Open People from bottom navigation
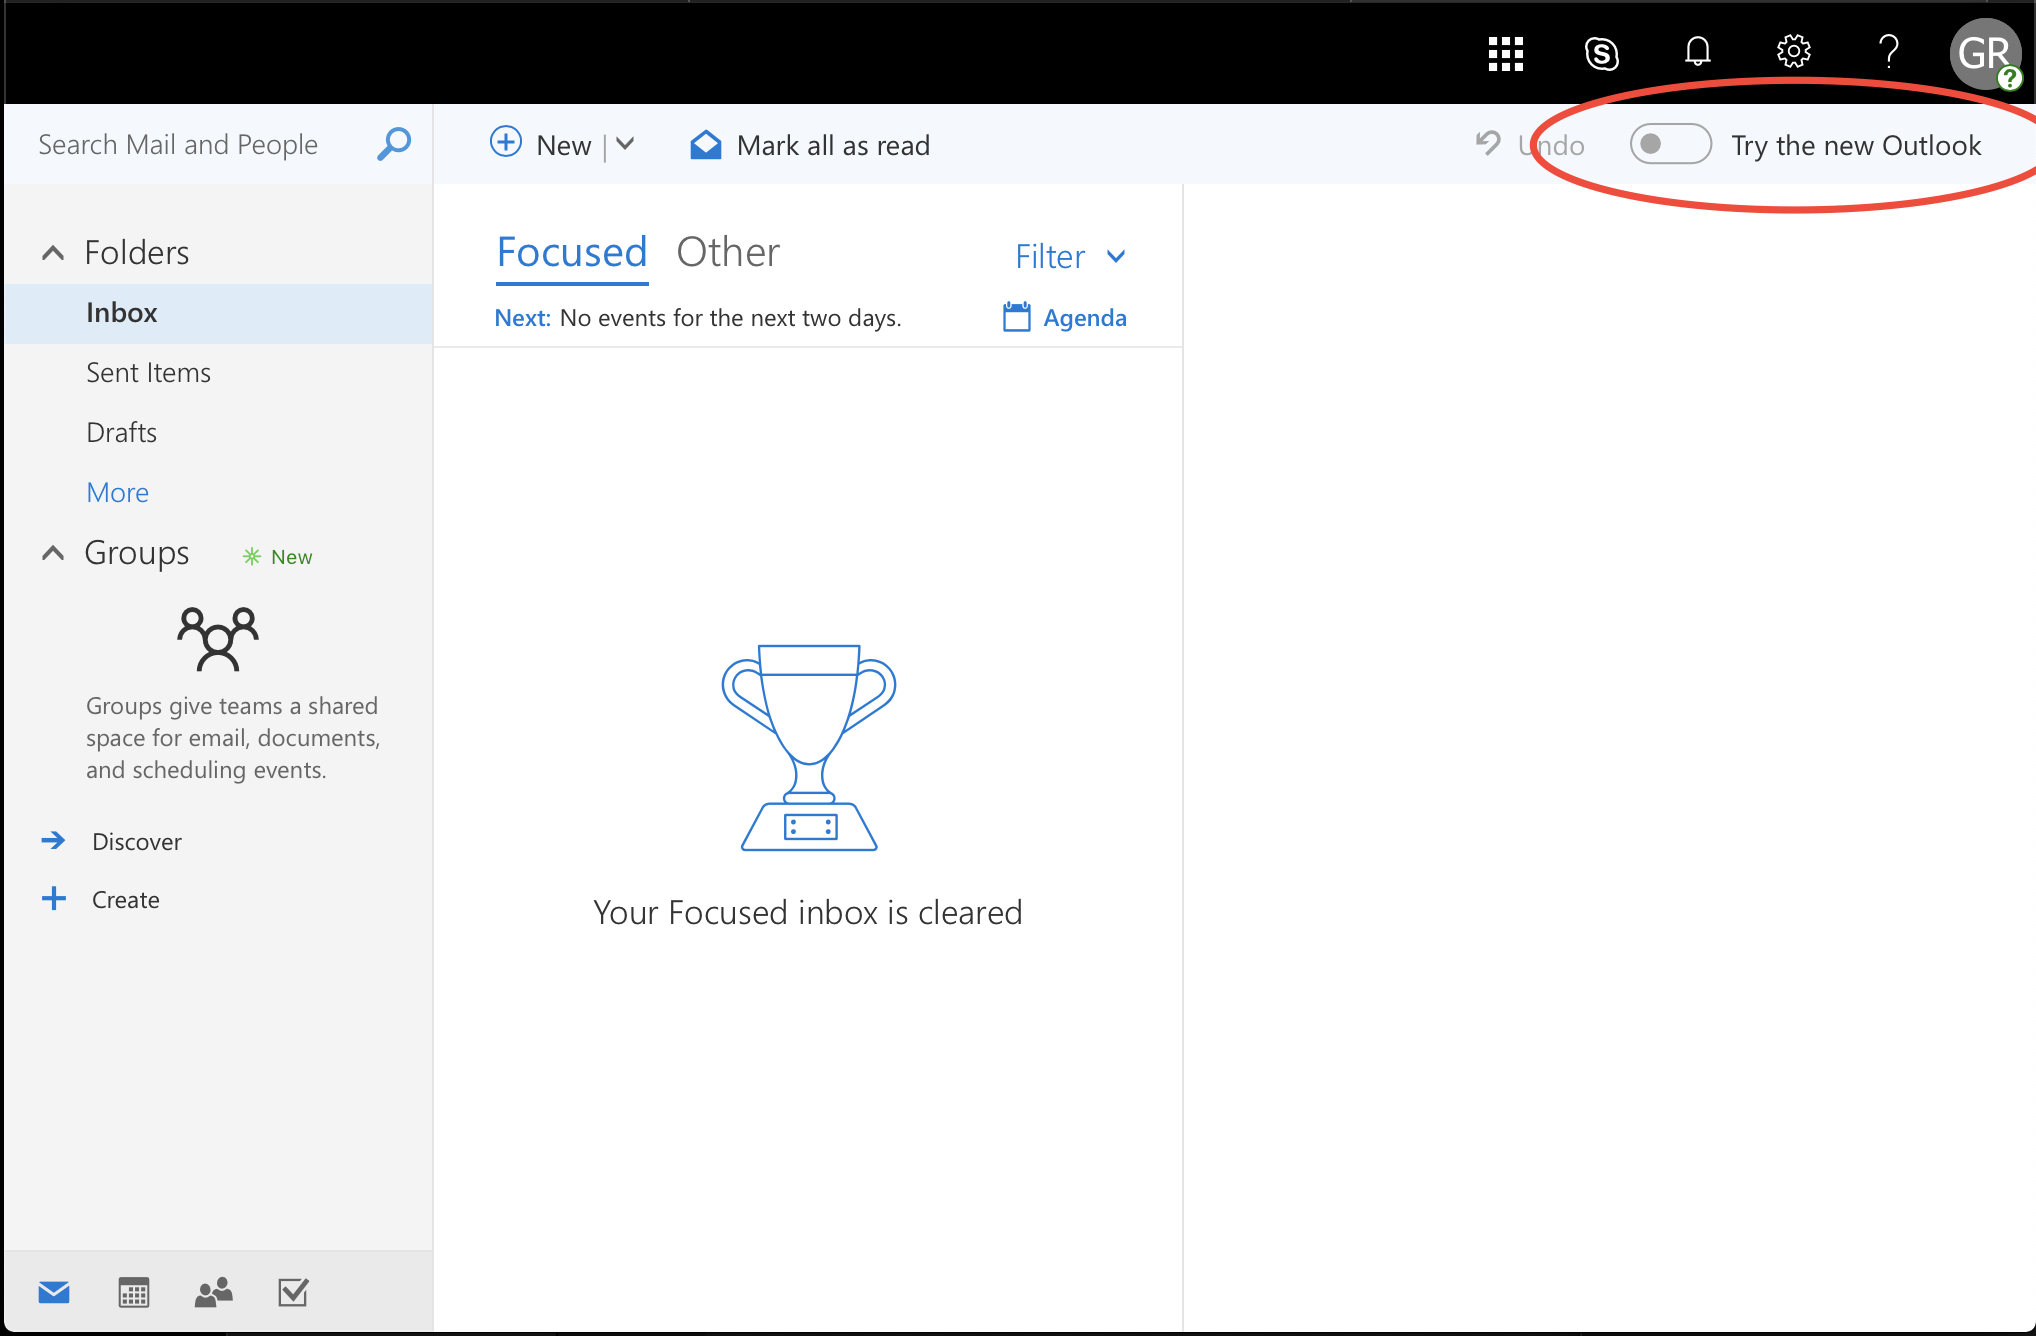Image resolution: width=2036 pixels, height=1336 pixels. pos(213,1292)
